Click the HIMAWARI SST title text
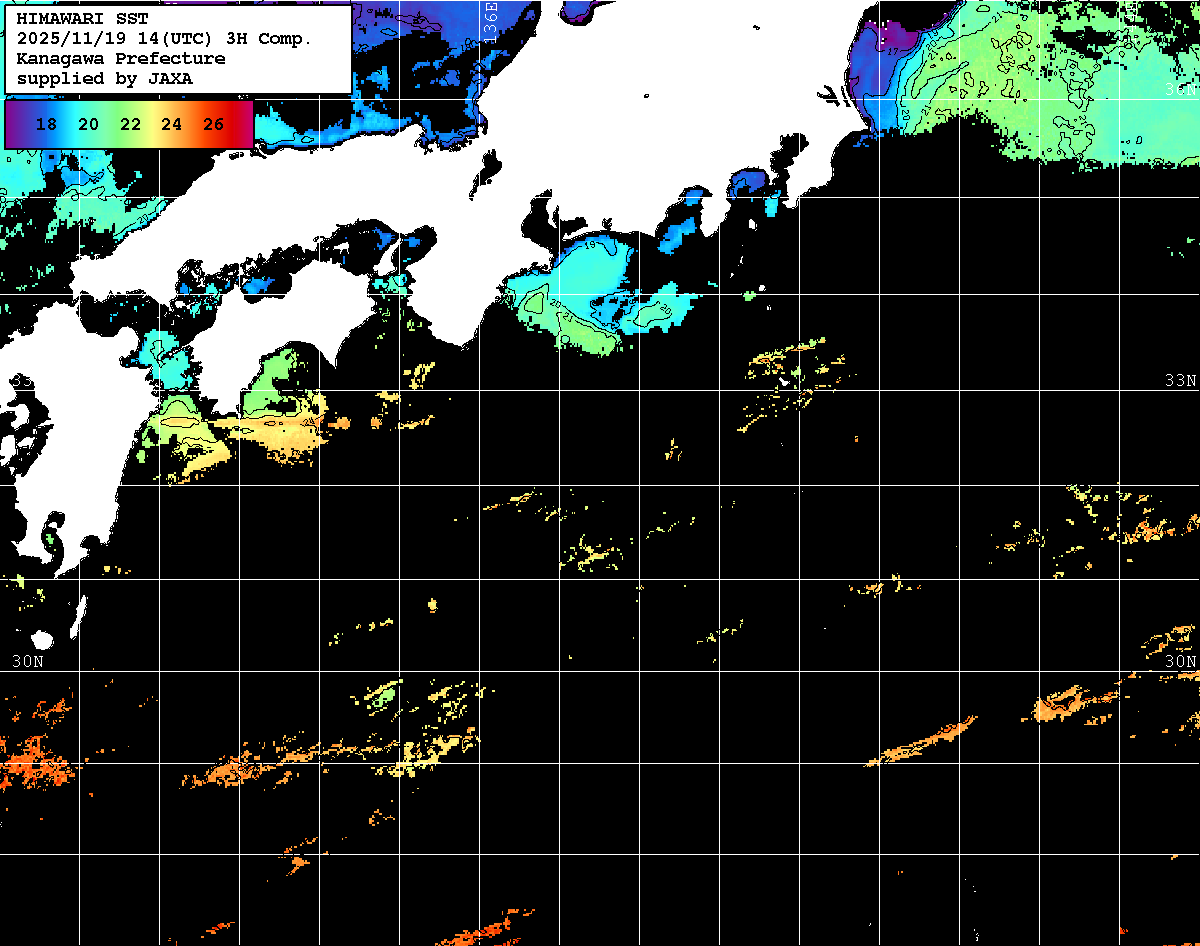1200x946 pixels. coord(82,19)
